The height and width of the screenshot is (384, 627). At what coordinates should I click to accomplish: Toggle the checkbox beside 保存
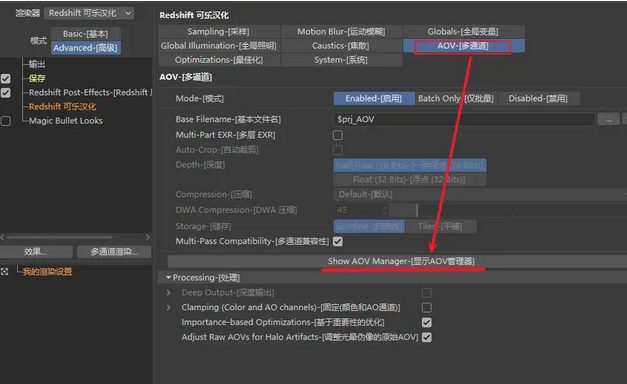6,78
